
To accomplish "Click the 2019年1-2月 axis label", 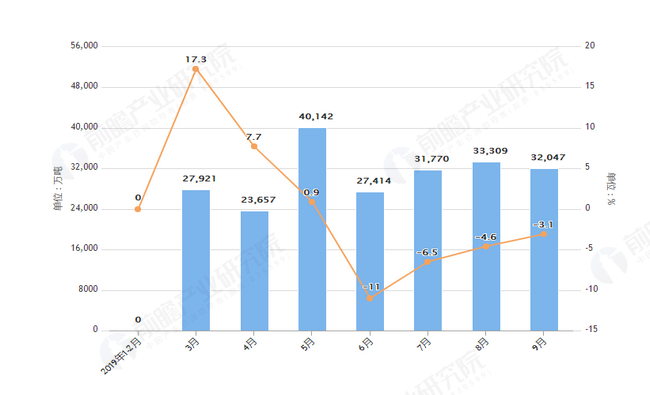I will pos(121,356).
